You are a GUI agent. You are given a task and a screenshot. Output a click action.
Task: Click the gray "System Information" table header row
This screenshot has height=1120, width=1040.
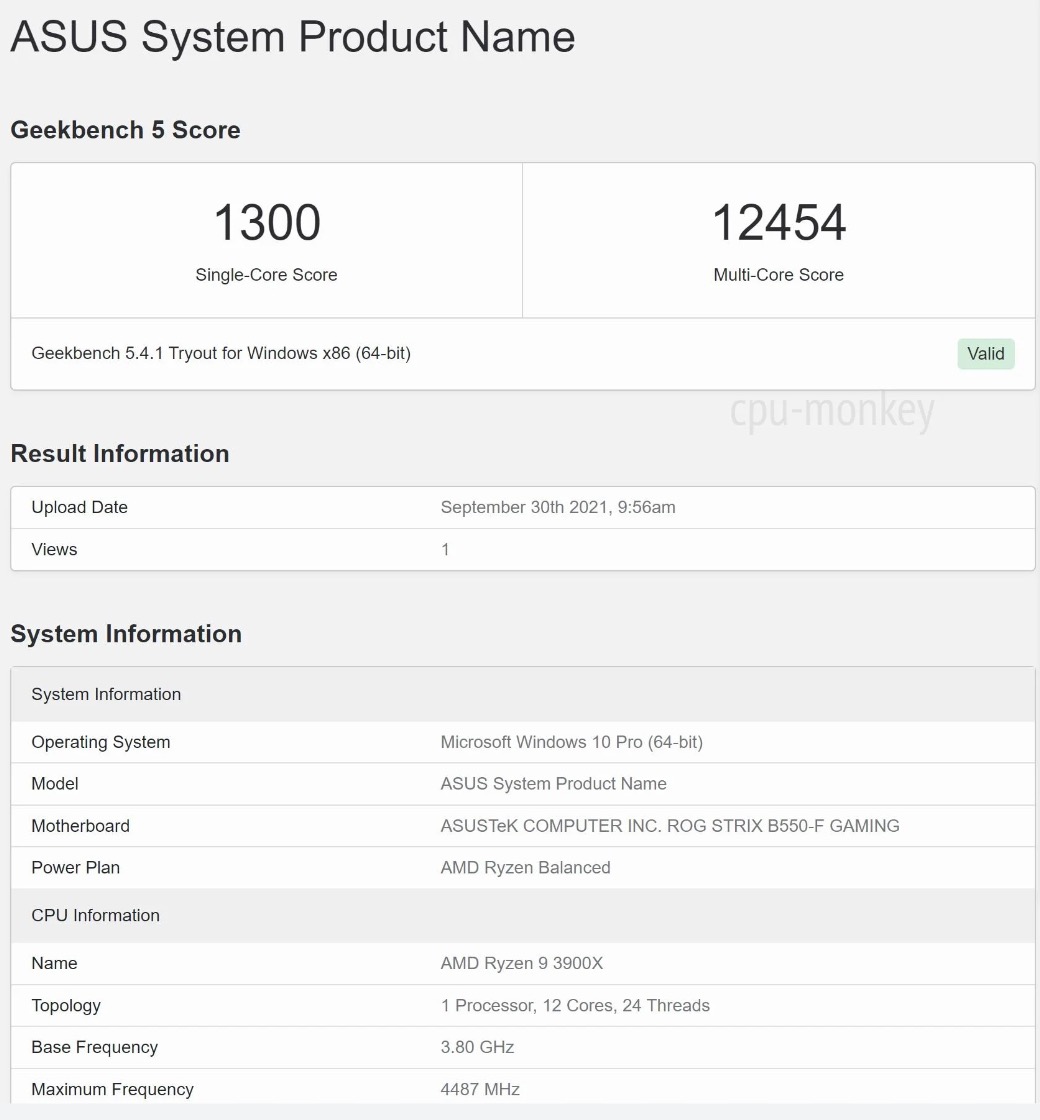pos(523,694)
